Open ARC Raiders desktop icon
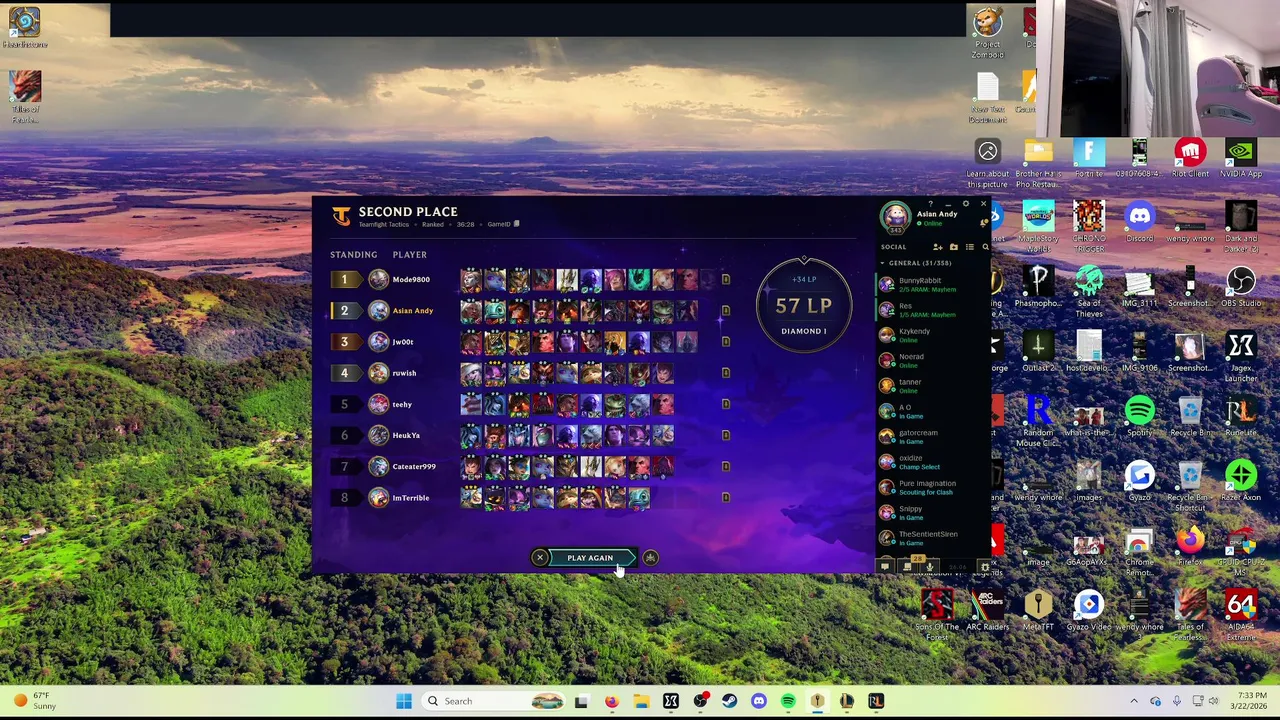1280x720 pixels. tap(987, 610)
